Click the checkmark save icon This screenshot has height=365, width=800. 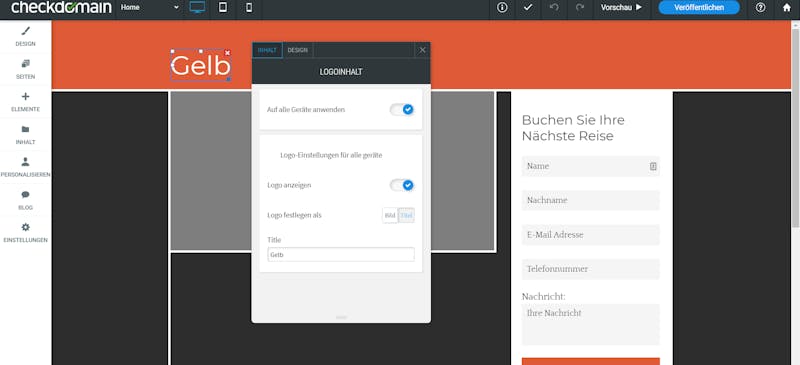[528, 8]
